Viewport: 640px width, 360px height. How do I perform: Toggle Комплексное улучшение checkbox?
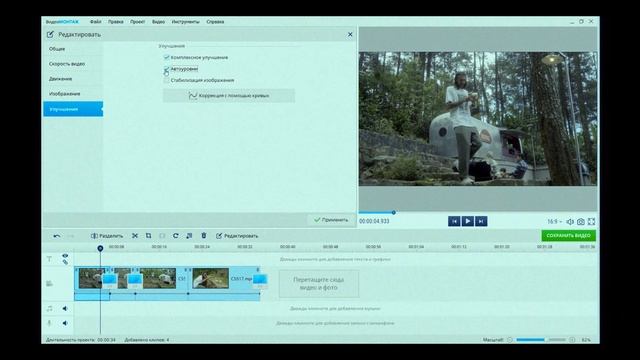(166, 58)
